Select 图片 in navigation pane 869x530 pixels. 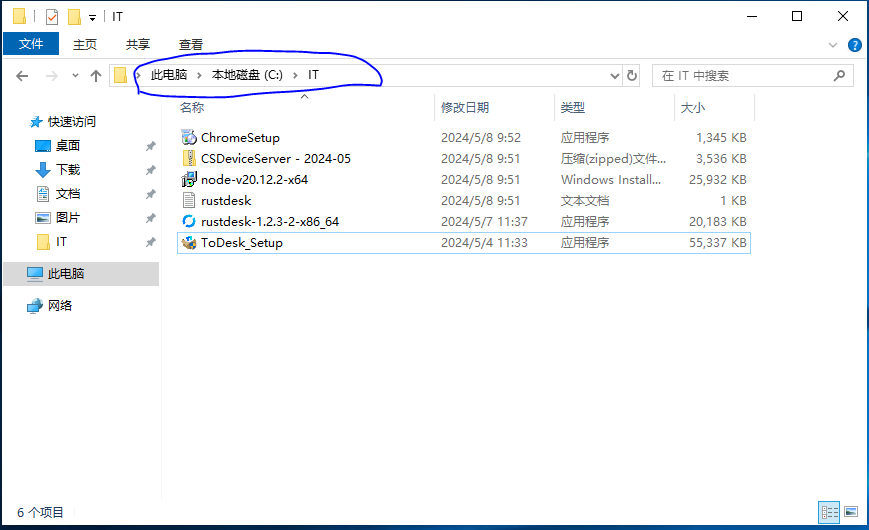68,218
